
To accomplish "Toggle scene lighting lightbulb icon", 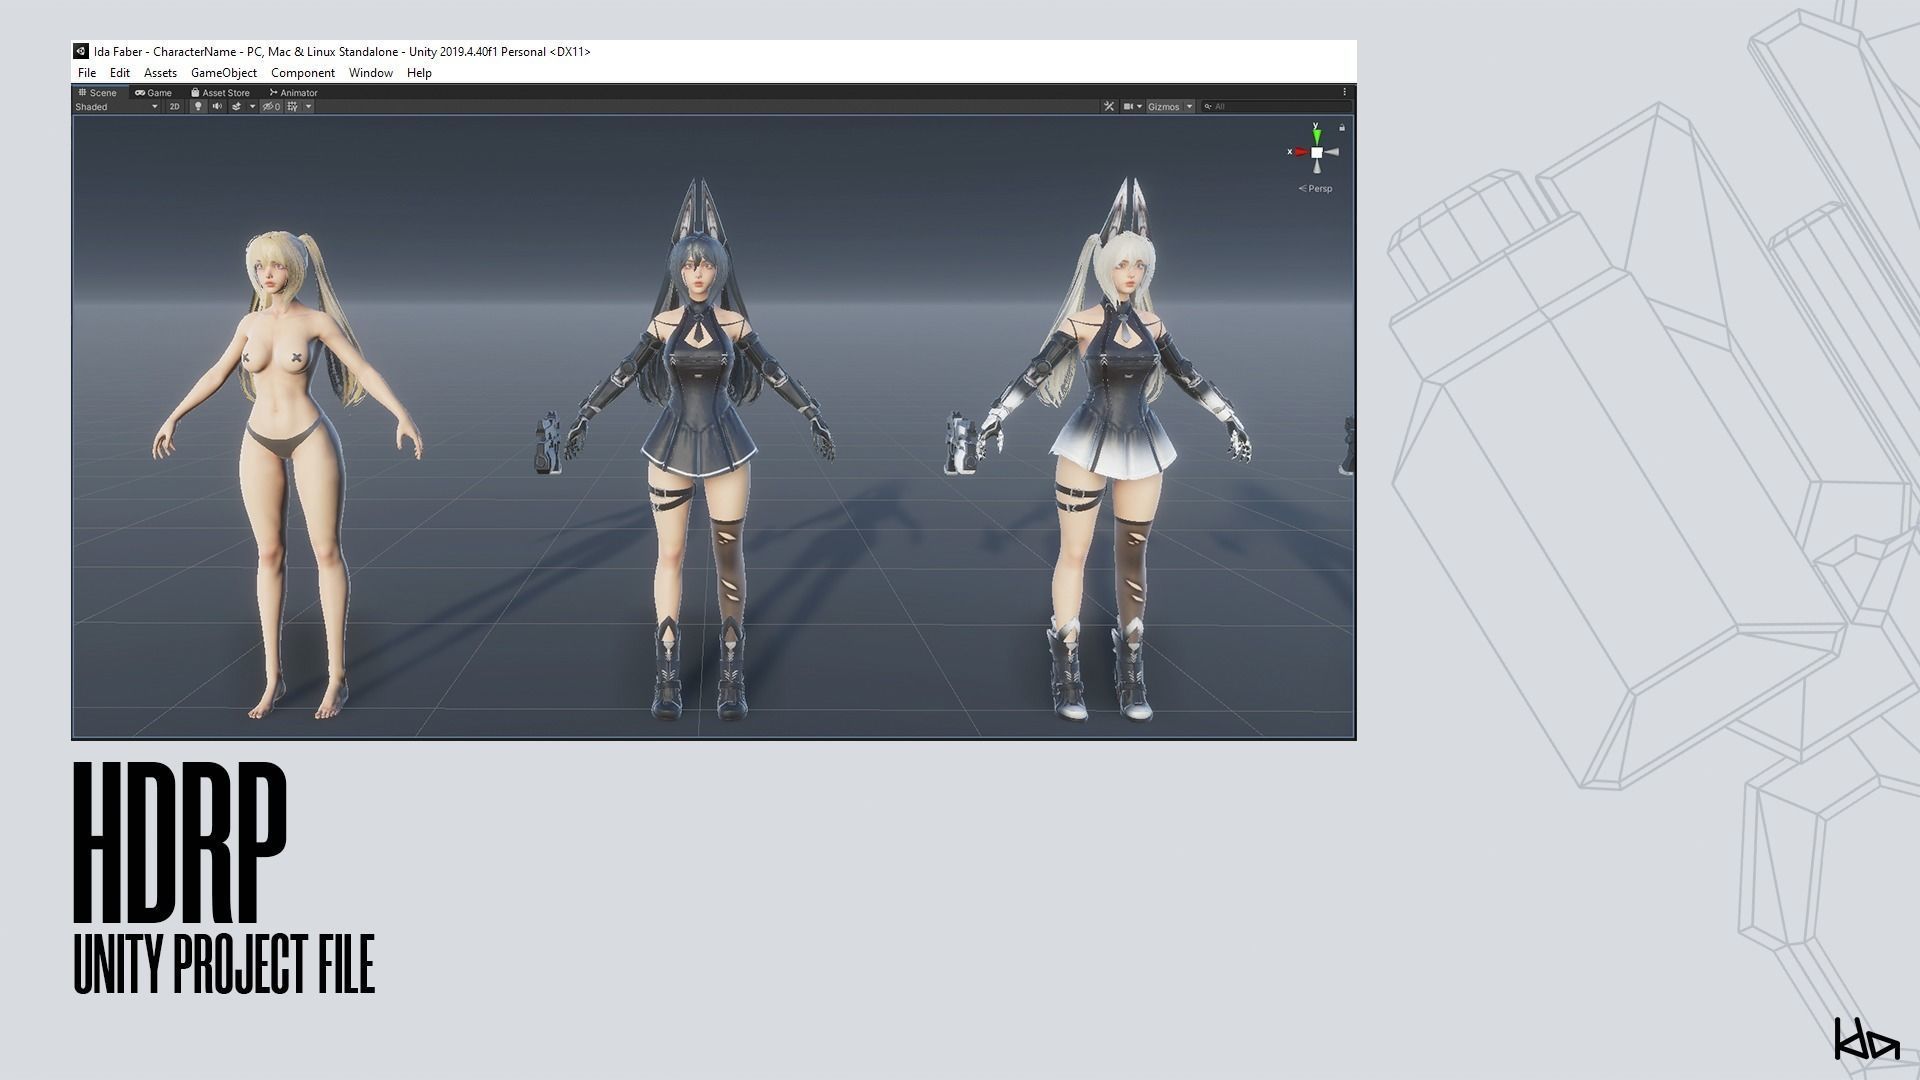I will click(x=198, y=107).
